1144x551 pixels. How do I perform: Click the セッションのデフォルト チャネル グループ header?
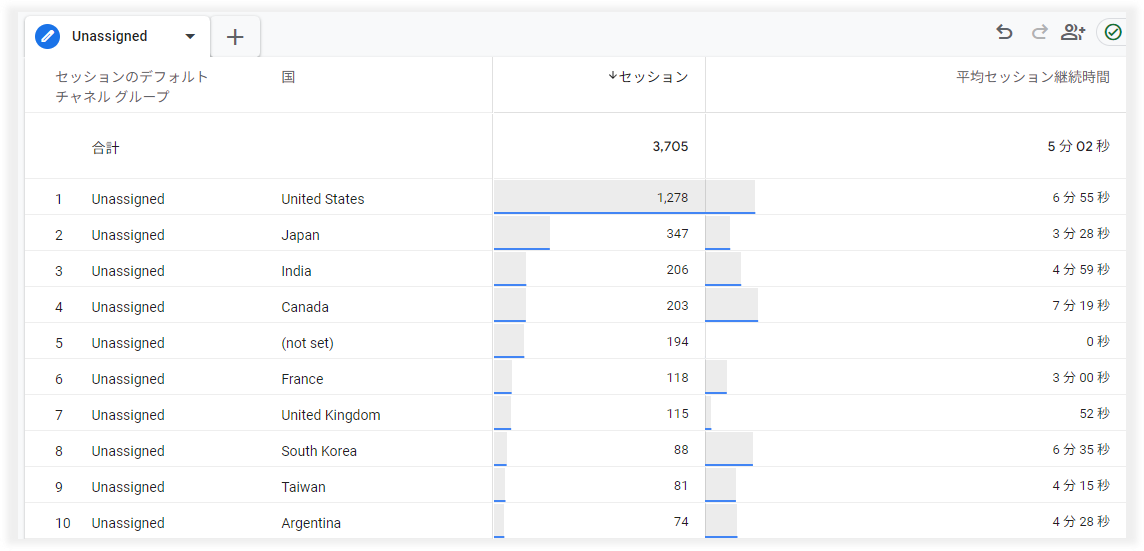132,87
